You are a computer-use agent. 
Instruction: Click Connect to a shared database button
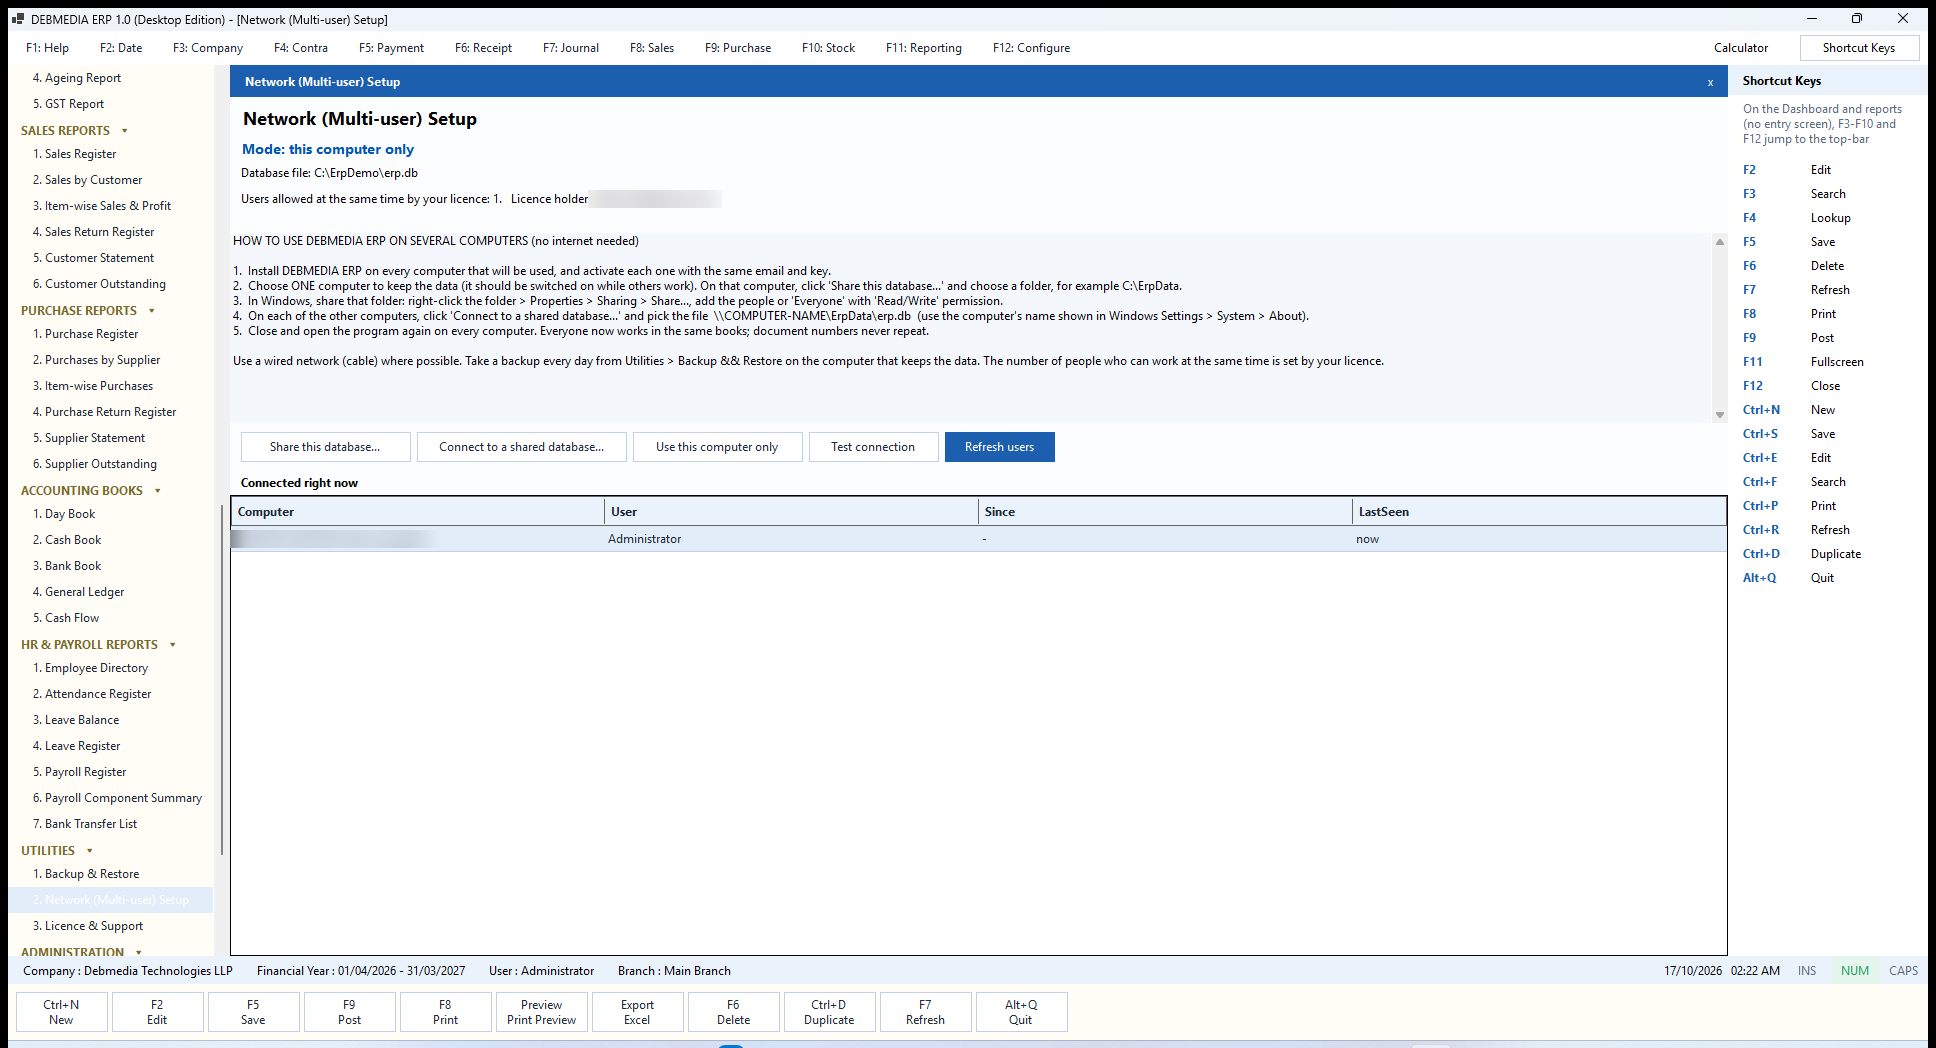pyautogui.click(x=522, y=447)
